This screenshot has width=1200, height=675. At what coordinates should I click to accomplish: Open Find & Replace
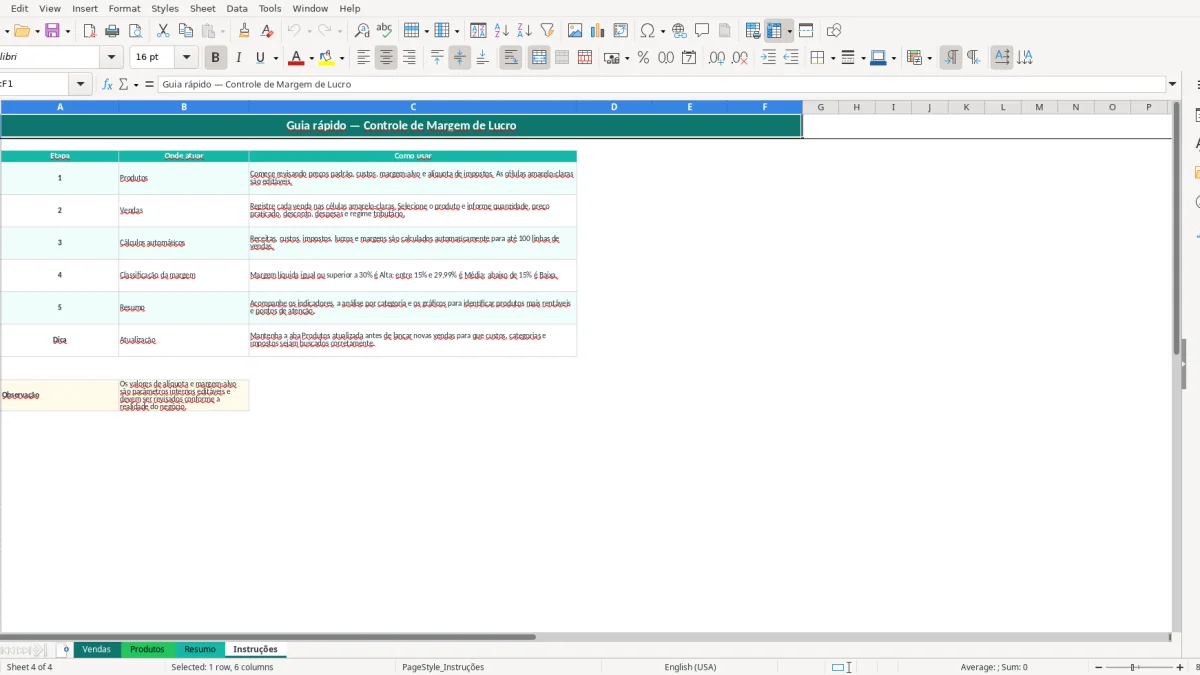click(x=362, y=31)
